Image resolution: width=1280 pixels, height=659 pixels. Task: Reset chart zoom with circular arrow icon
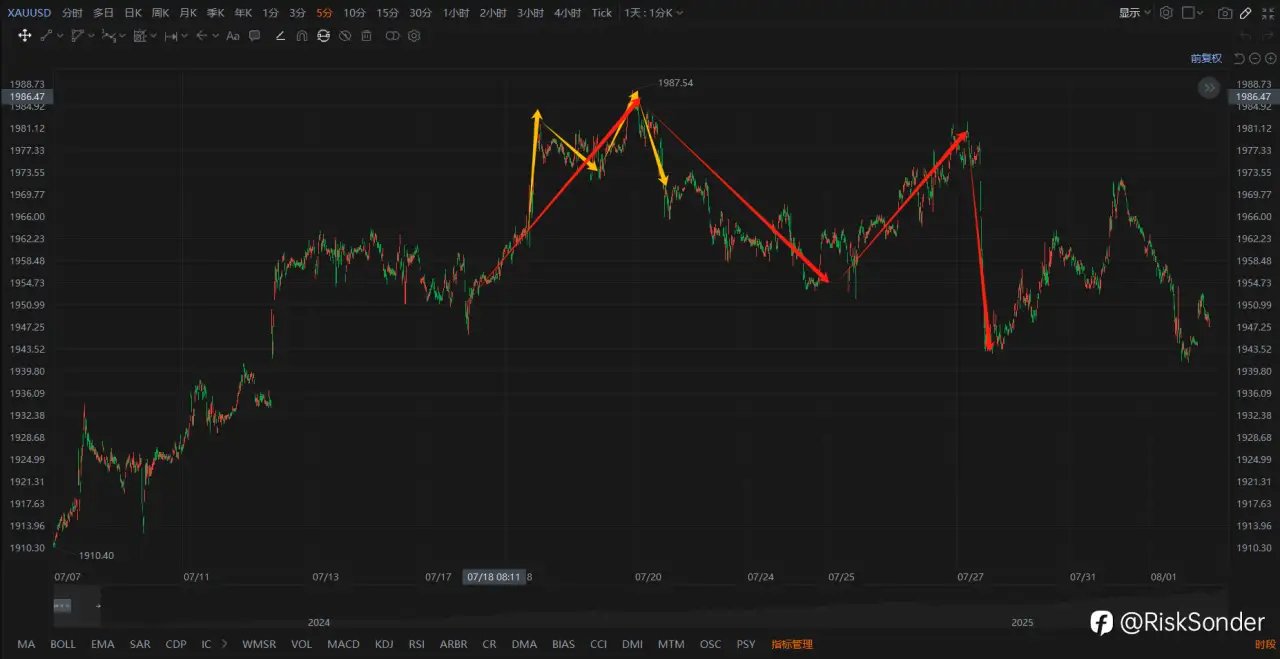pos(1239,59)
